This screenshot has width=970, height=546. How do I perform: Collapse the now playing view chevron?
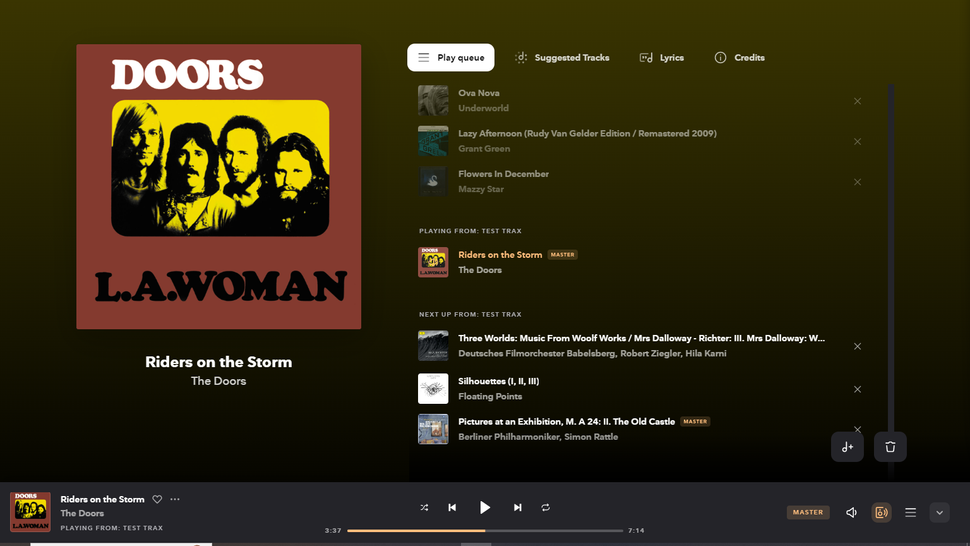939,512
